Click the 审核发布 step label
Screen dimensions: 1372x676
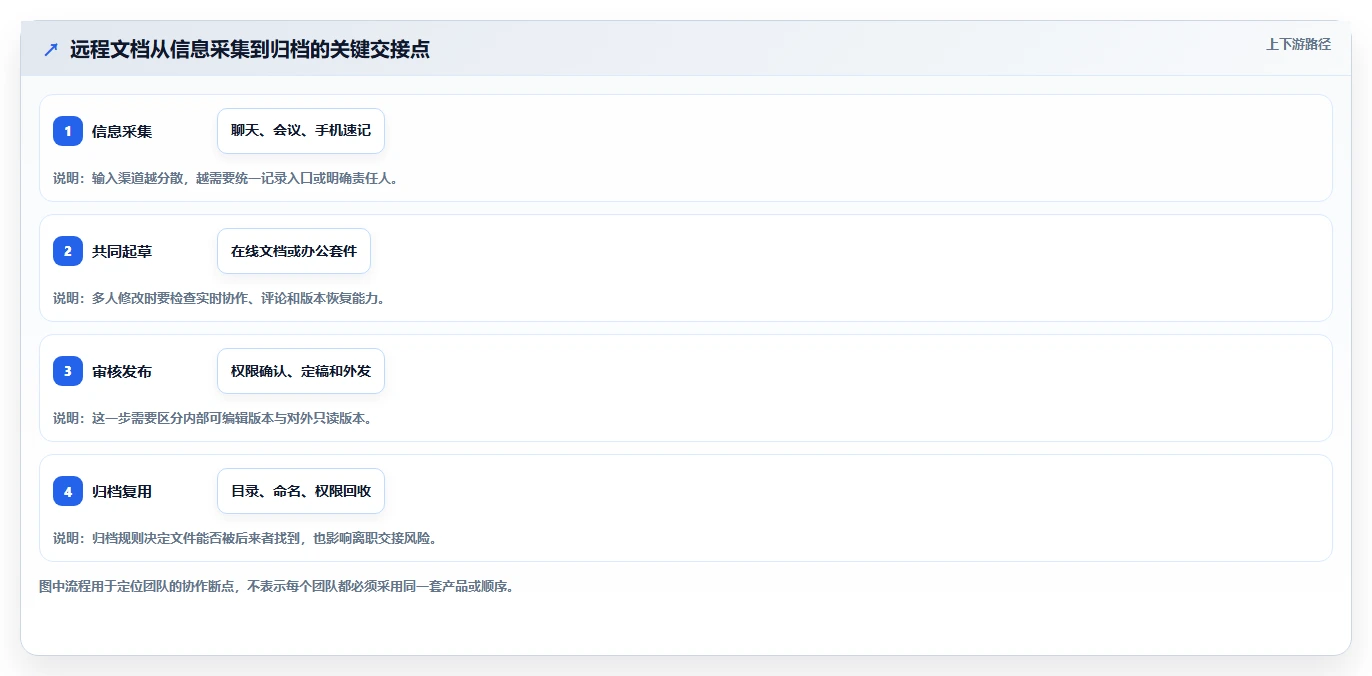tap(122, 371)
